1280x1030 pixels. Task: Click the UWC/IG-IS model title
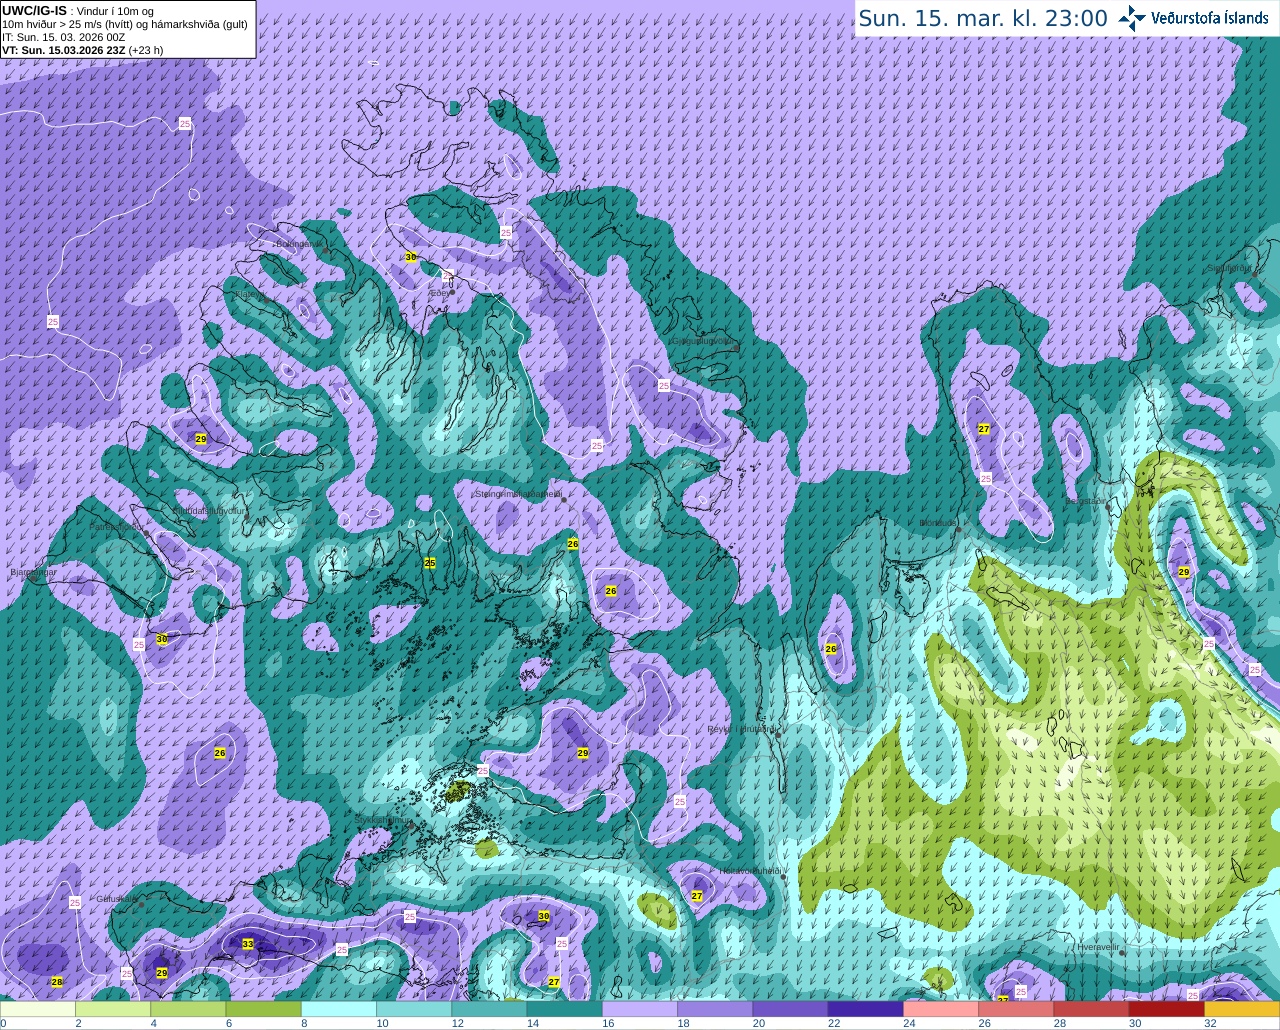[x=34, y=10]
